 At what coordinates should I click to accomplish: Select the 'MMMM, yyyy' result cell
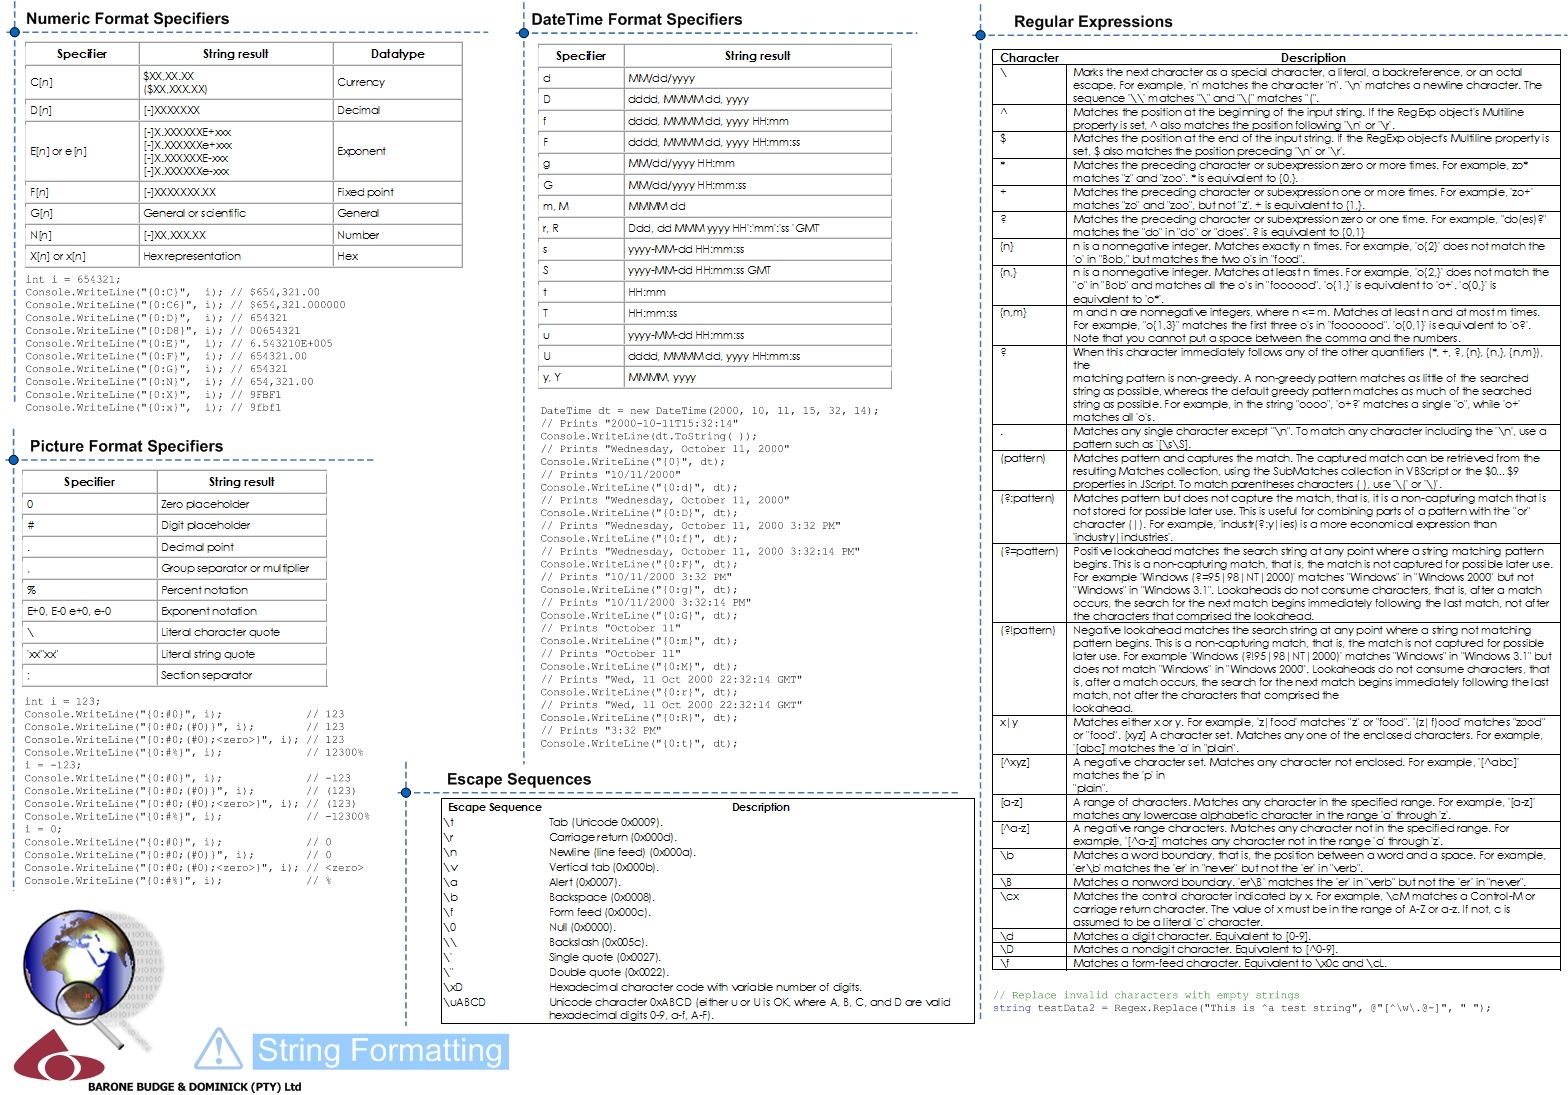click(757, 377)
